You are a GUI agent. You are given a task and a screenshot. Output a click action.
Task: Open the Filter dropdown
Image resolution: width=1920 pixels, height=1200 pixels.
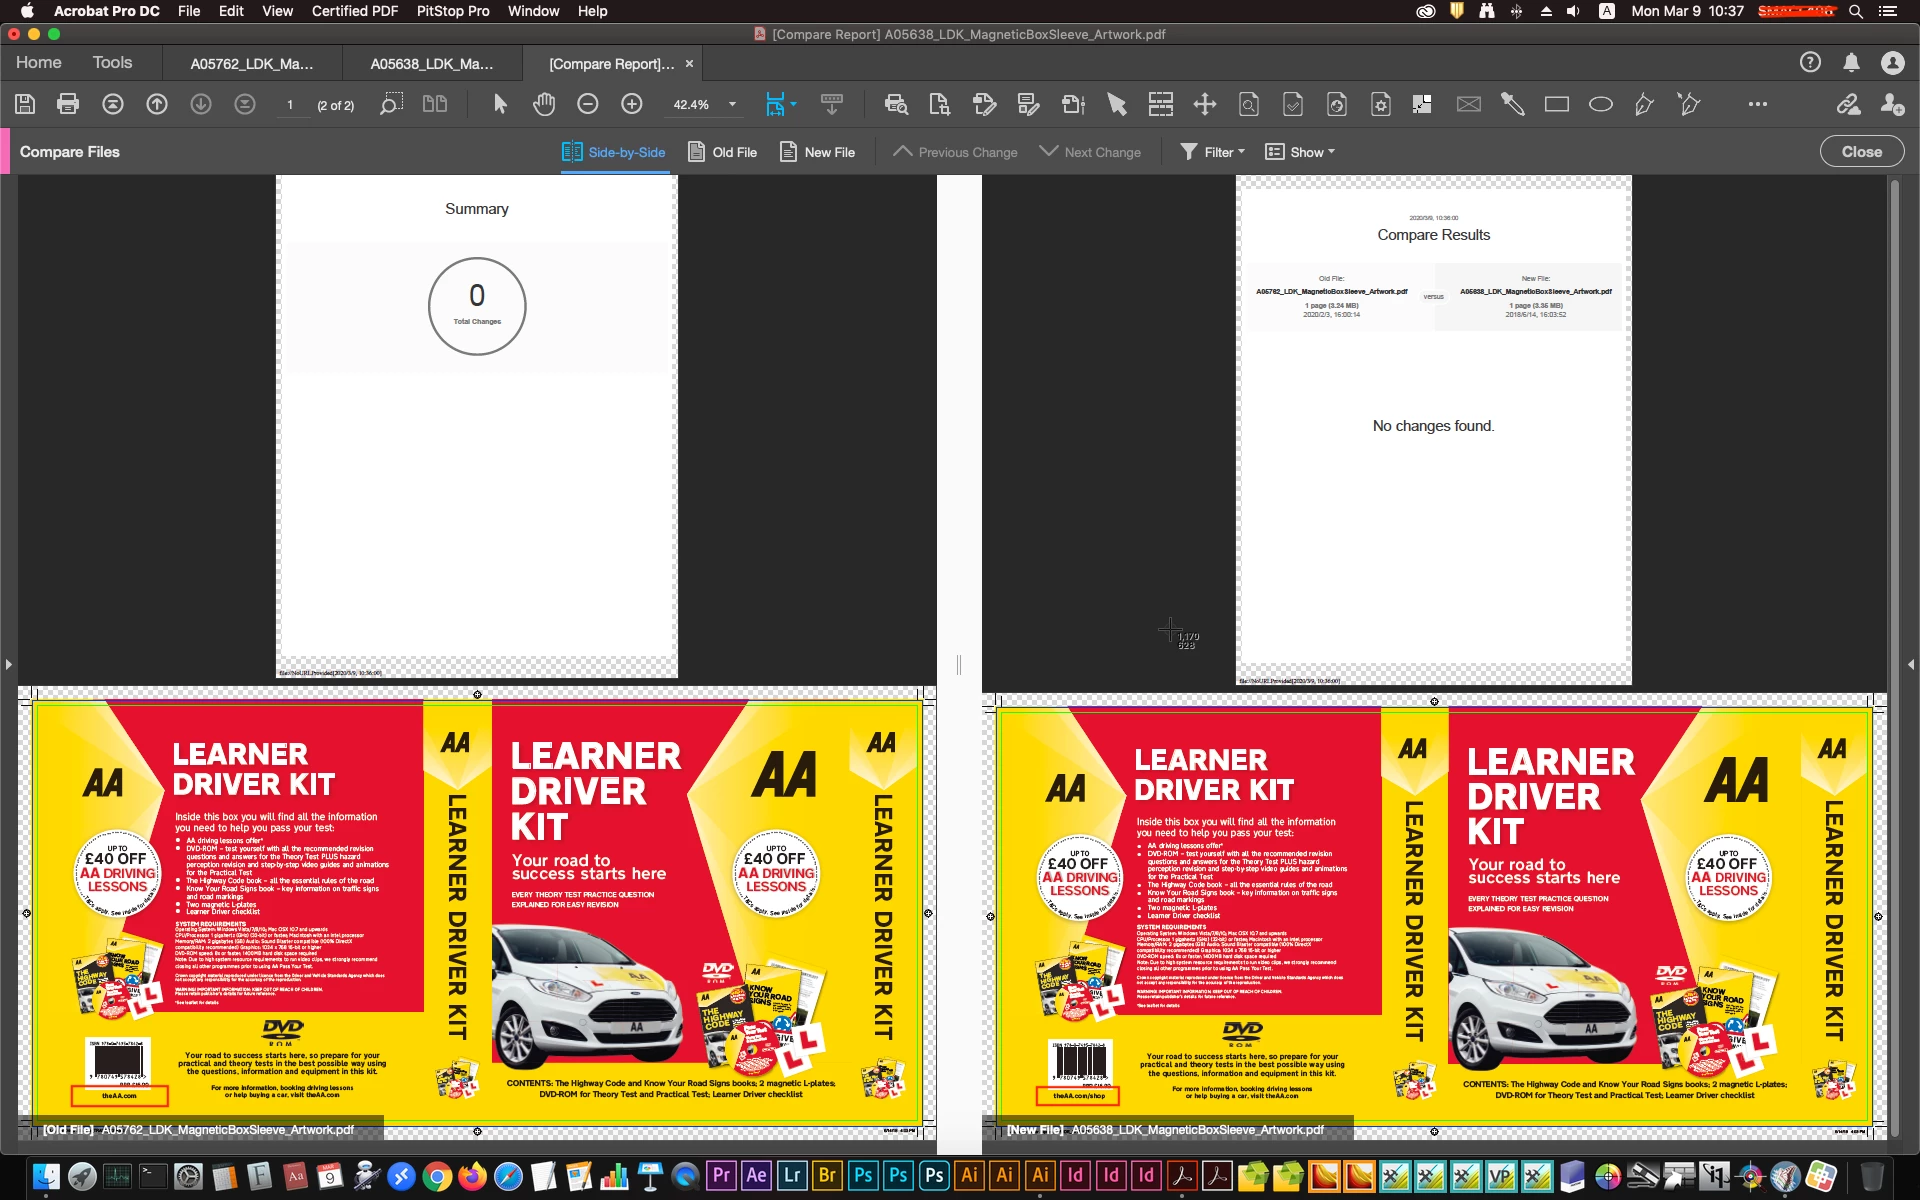[x=1212, y=152]
